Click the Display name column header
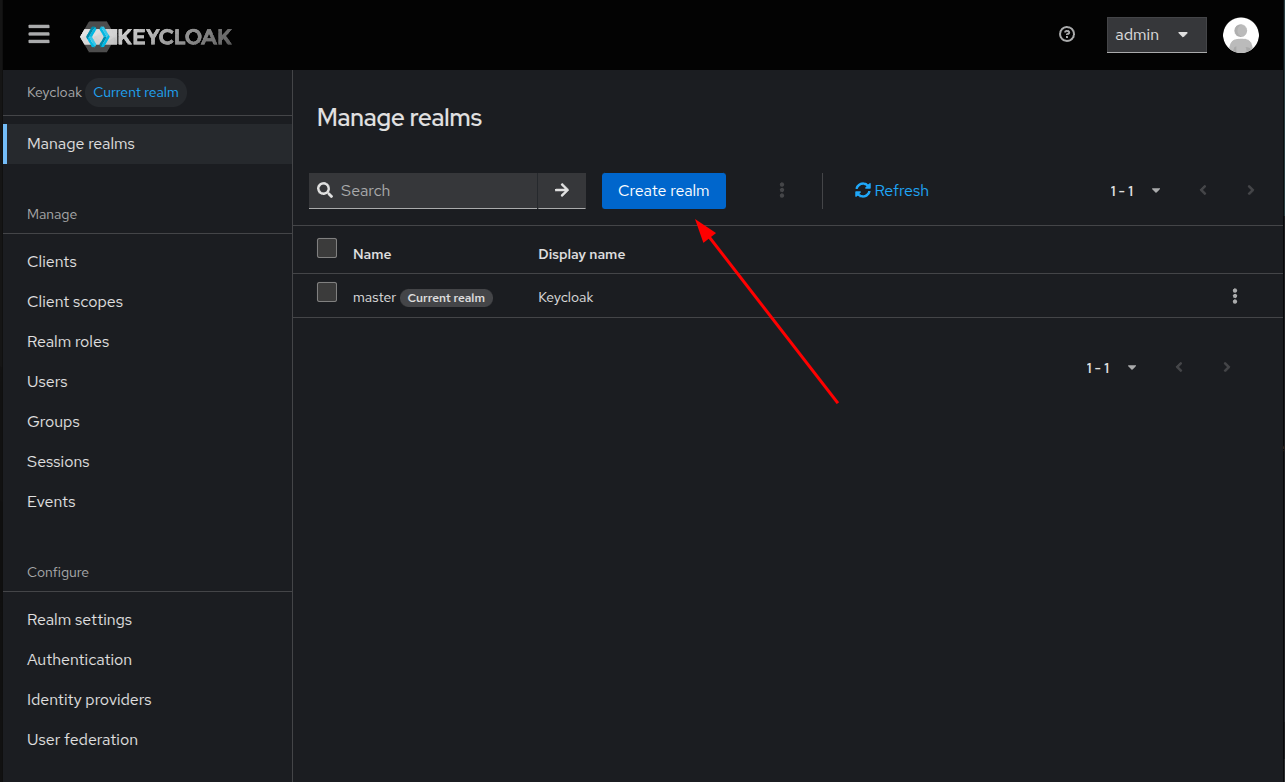This screenshot has height=782, width=1285. [581, 254]
